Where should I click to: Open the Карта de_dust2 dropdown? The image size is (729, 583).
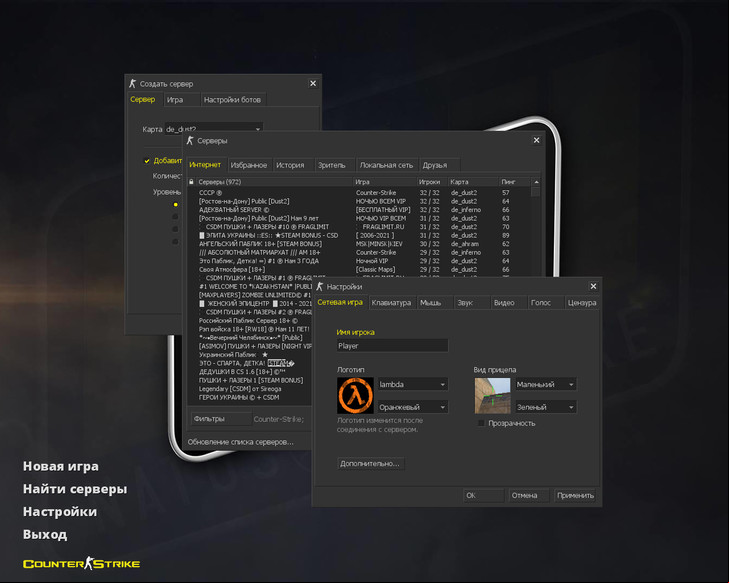(214, 129)
